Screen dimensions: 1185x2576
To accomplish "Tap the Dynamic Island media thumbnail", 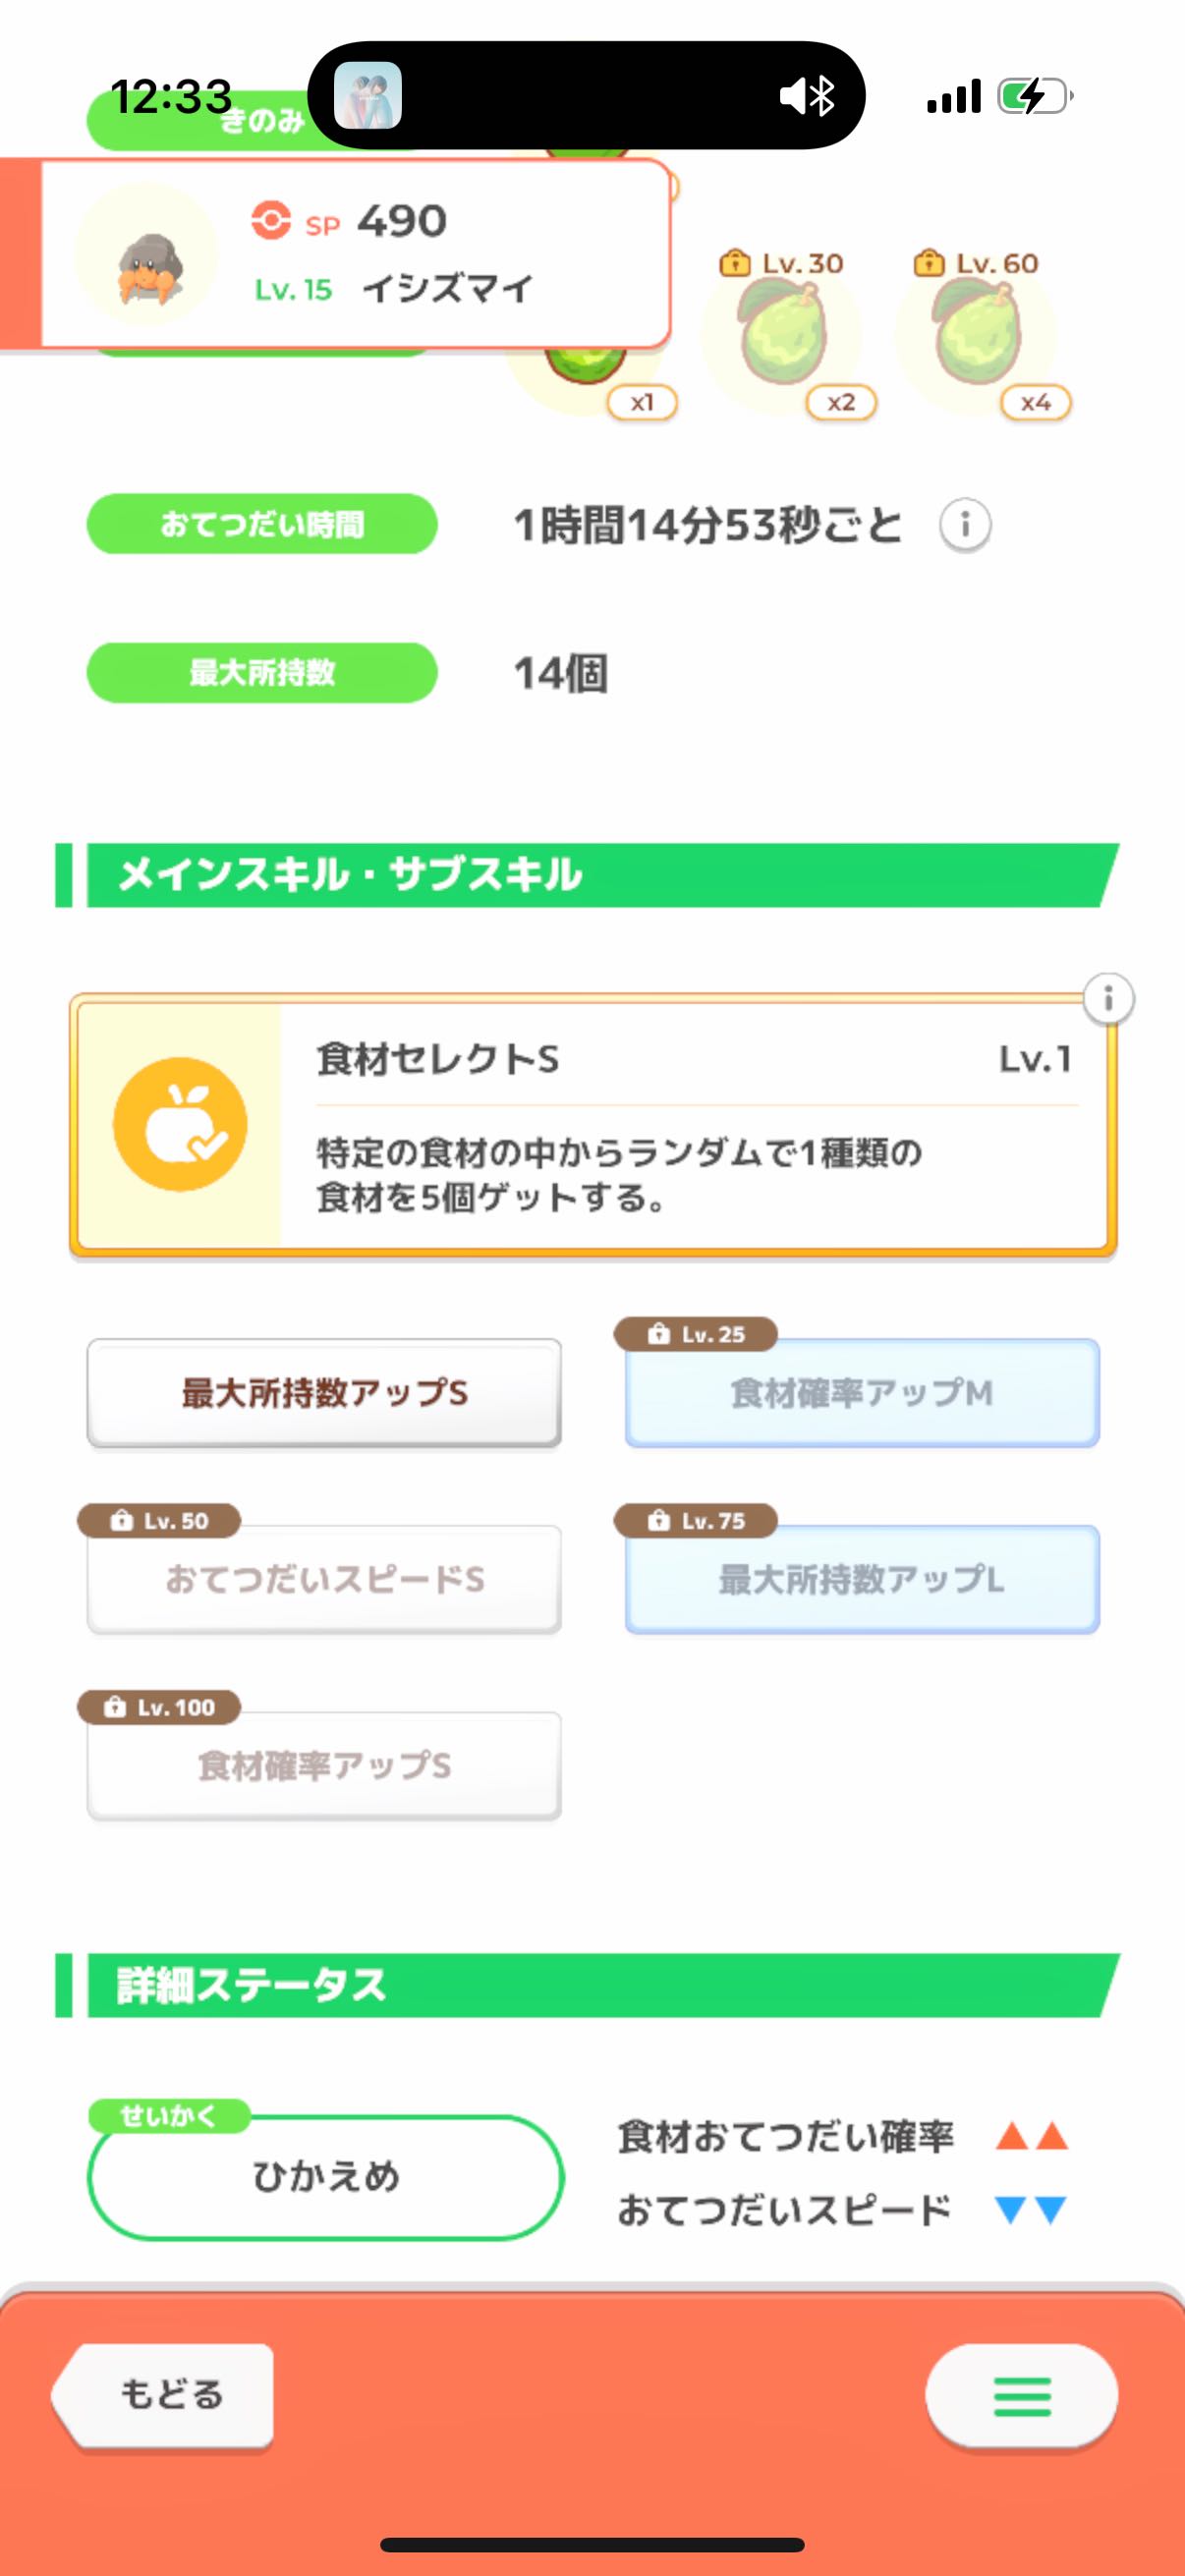I will click(x=368, y=96).
